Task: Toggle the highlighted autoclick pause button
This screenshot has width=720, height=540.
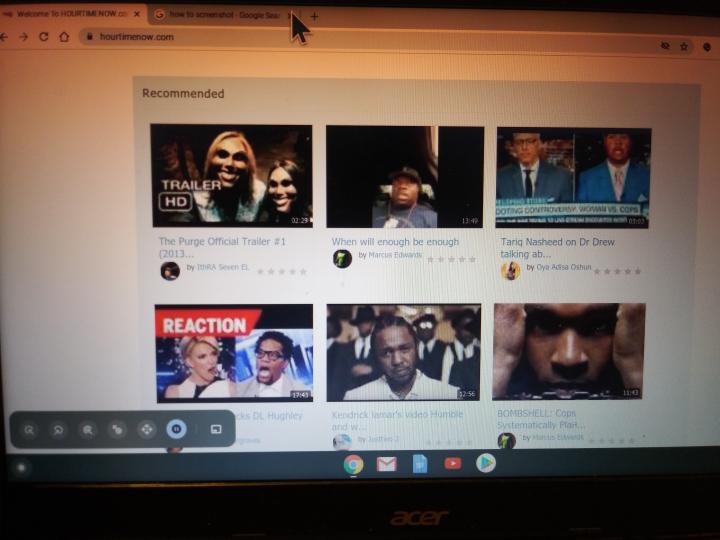Action: click(x=176, y=429)
